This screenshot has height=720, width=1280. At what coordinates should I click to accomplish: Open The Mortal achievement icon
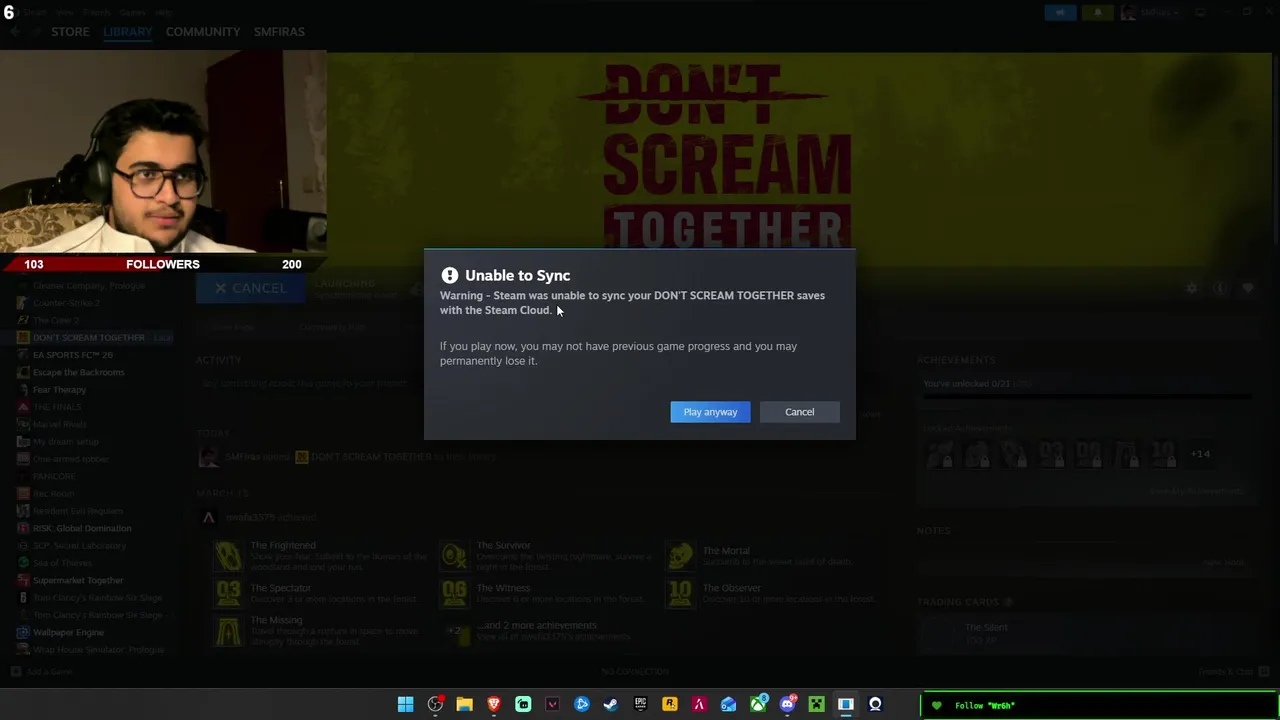coord(680,555)
